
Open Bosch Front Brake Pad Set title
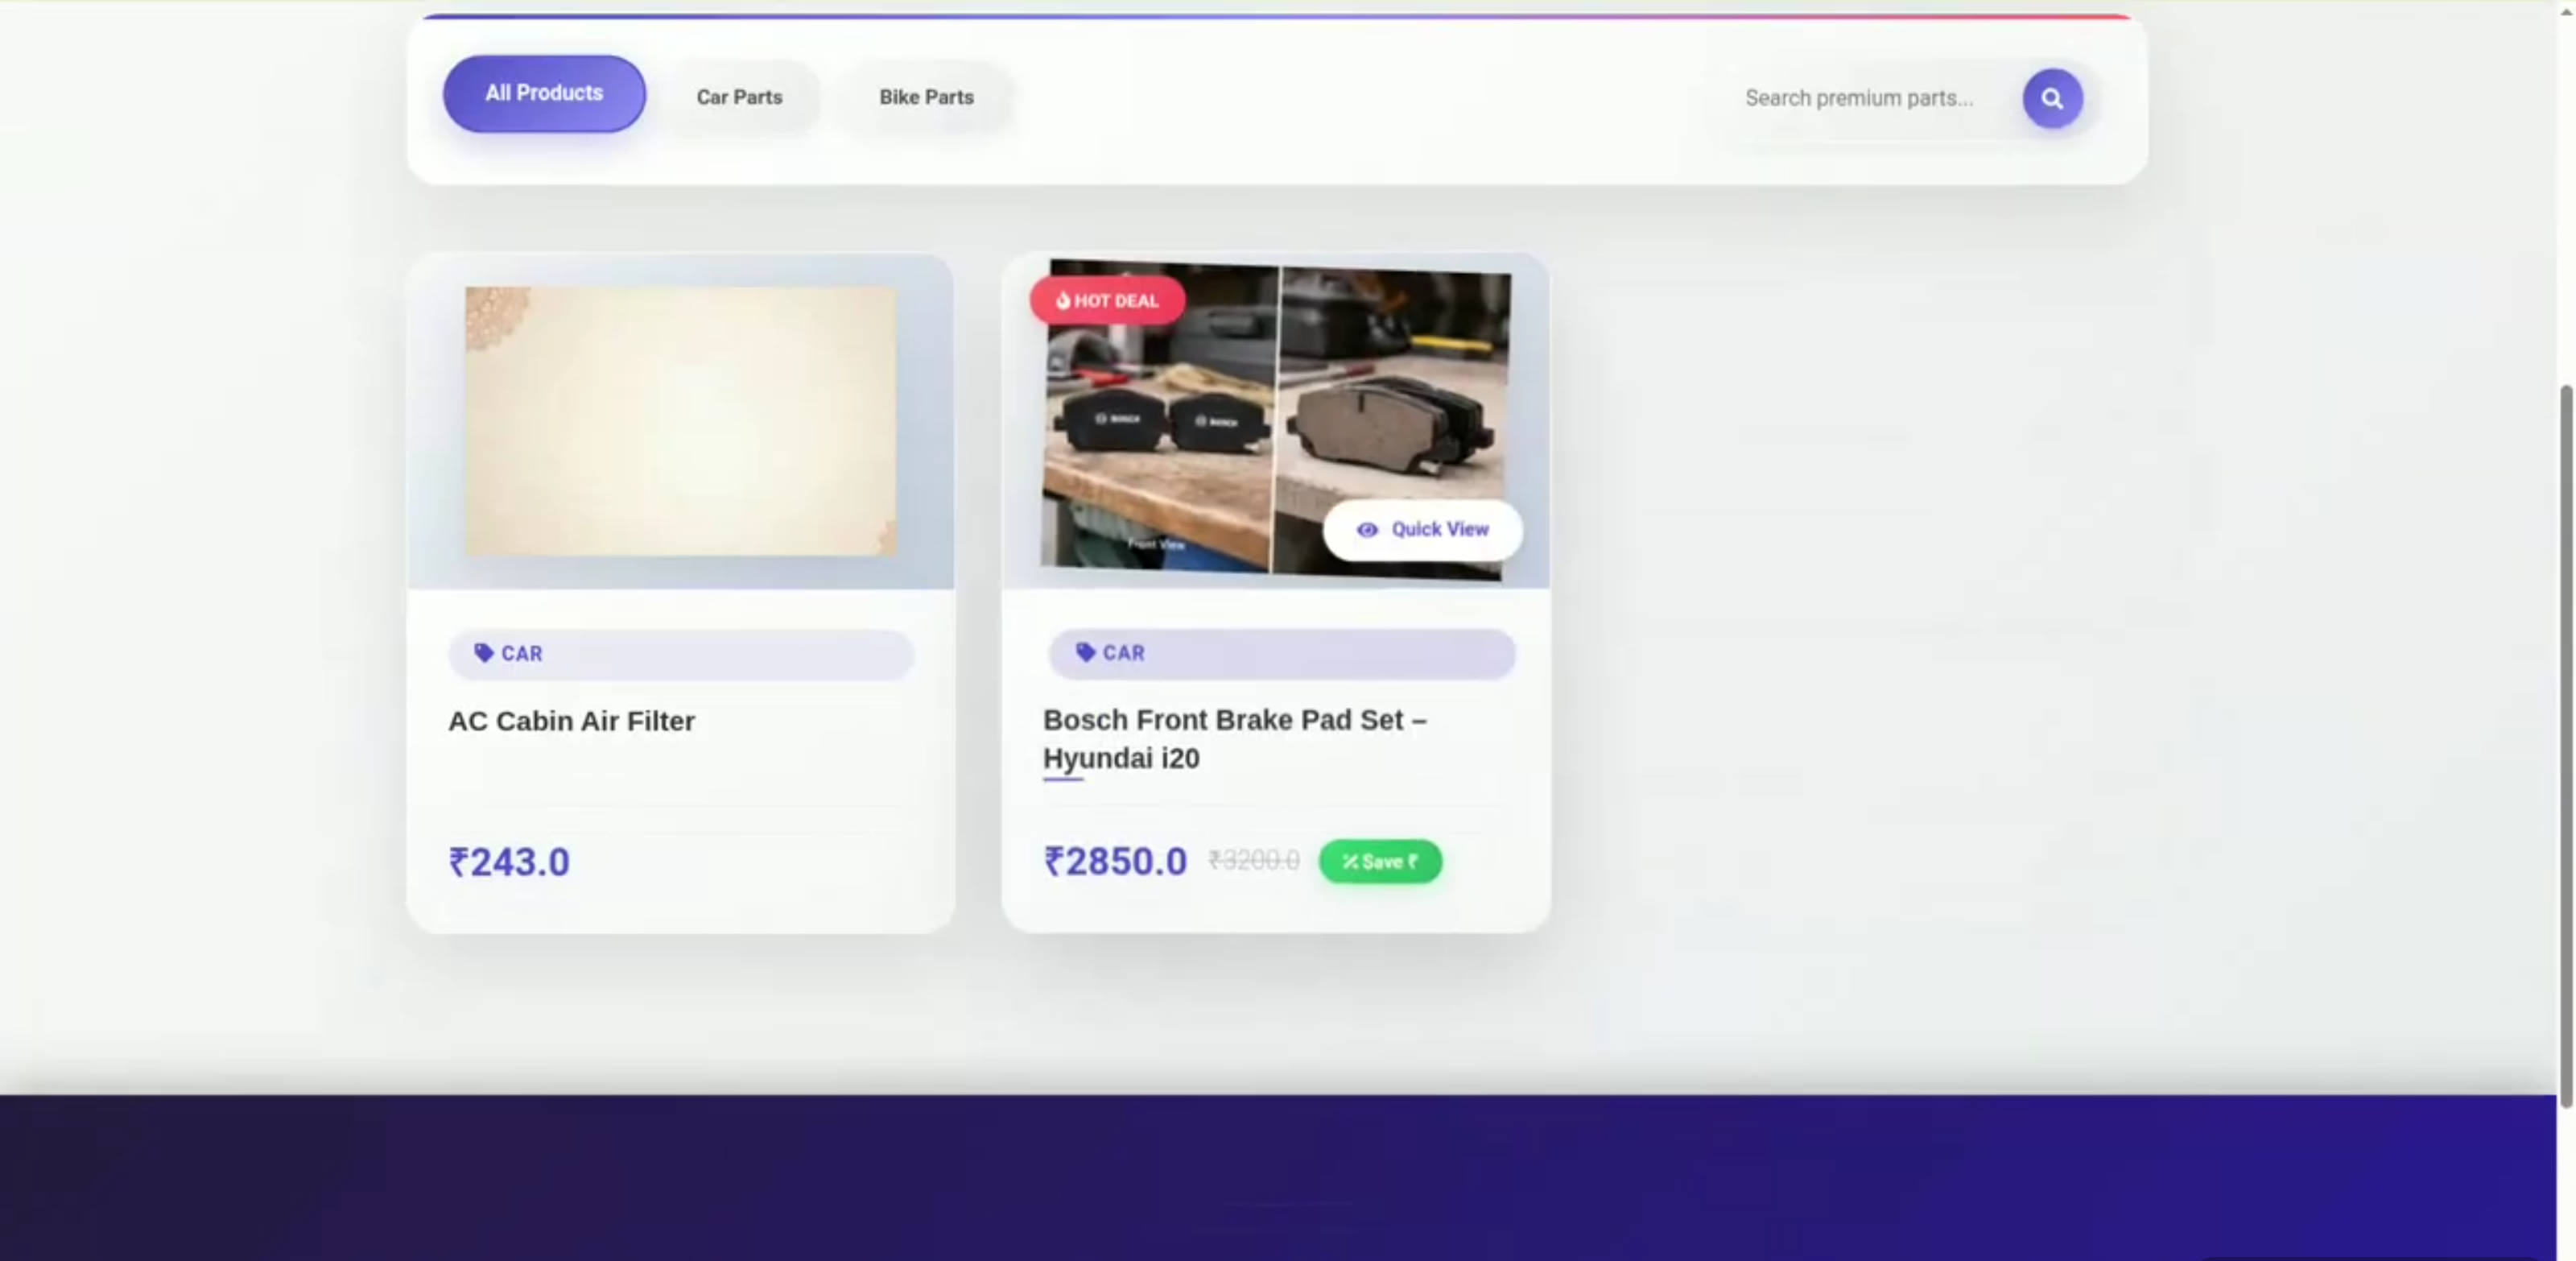pos(1235,739)
